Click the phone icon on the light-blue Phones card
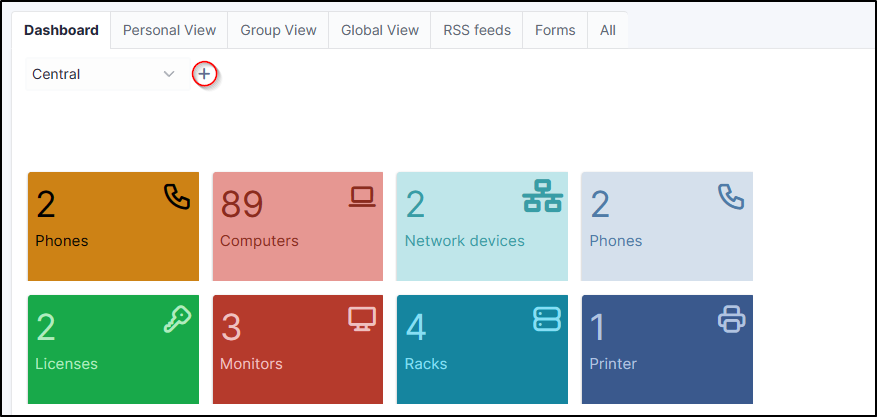This screenshot has width=877, height=417. click(x=731, y=197)
